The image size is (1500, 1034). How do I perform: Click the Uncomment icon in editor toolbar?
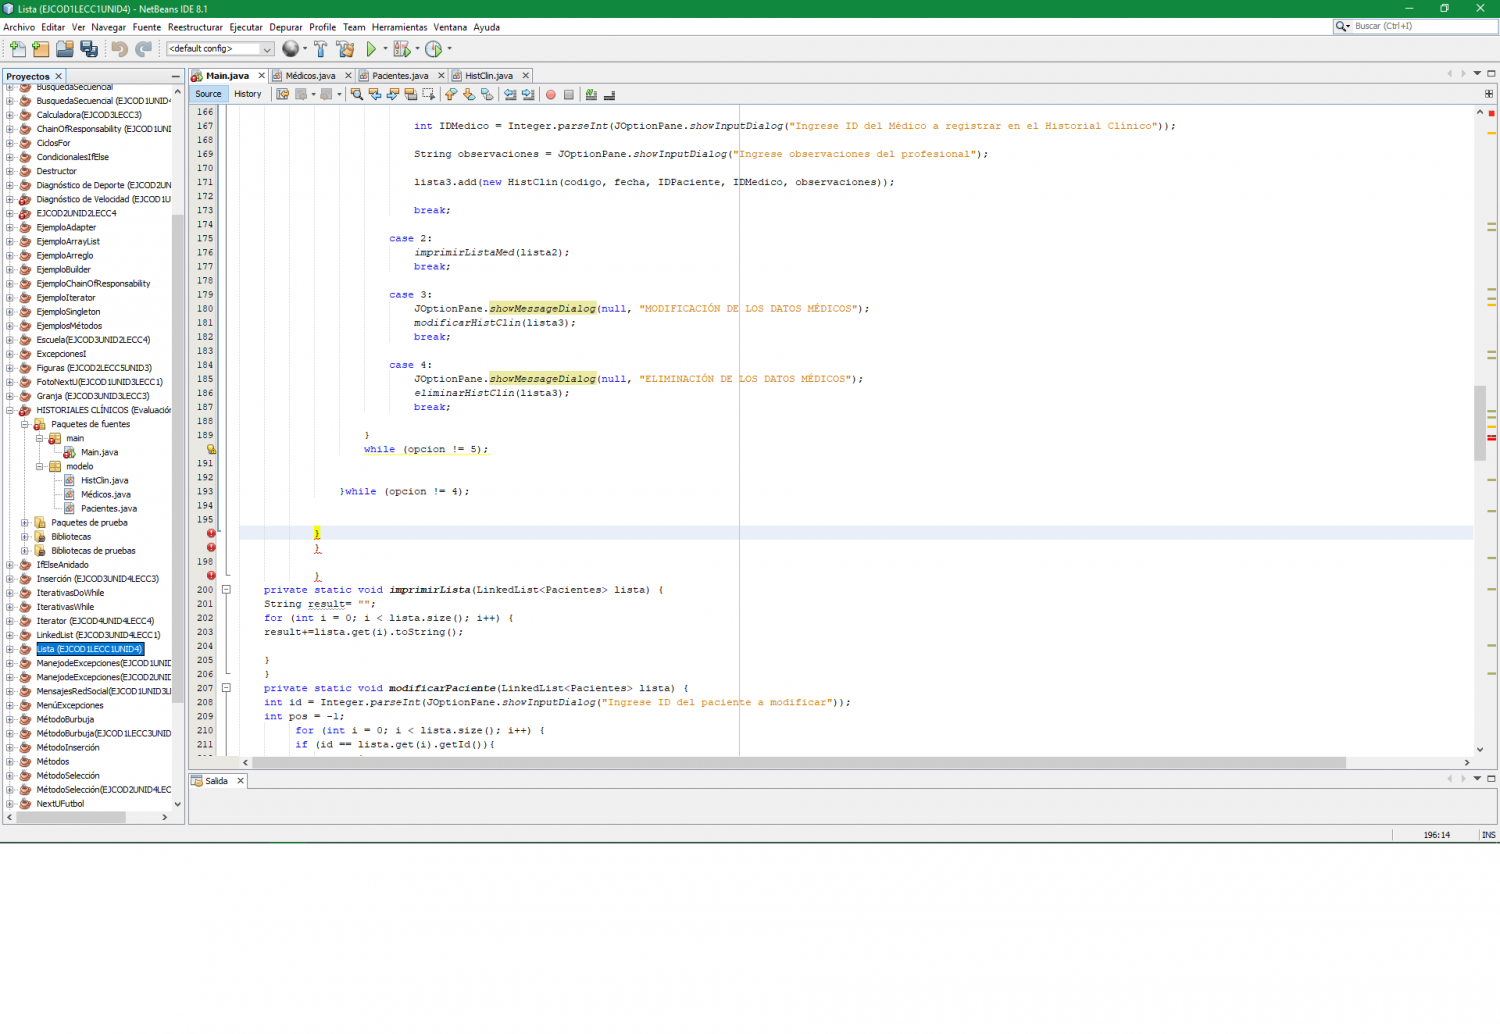pyautogui.click(x=609, y=94)
